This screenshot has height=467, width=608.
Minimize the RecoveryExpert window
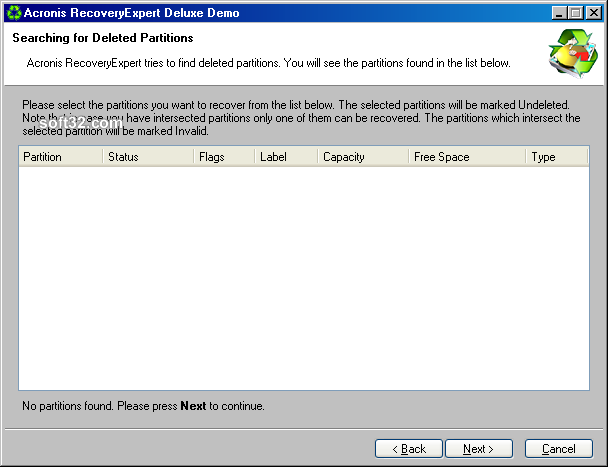(559, 13)
